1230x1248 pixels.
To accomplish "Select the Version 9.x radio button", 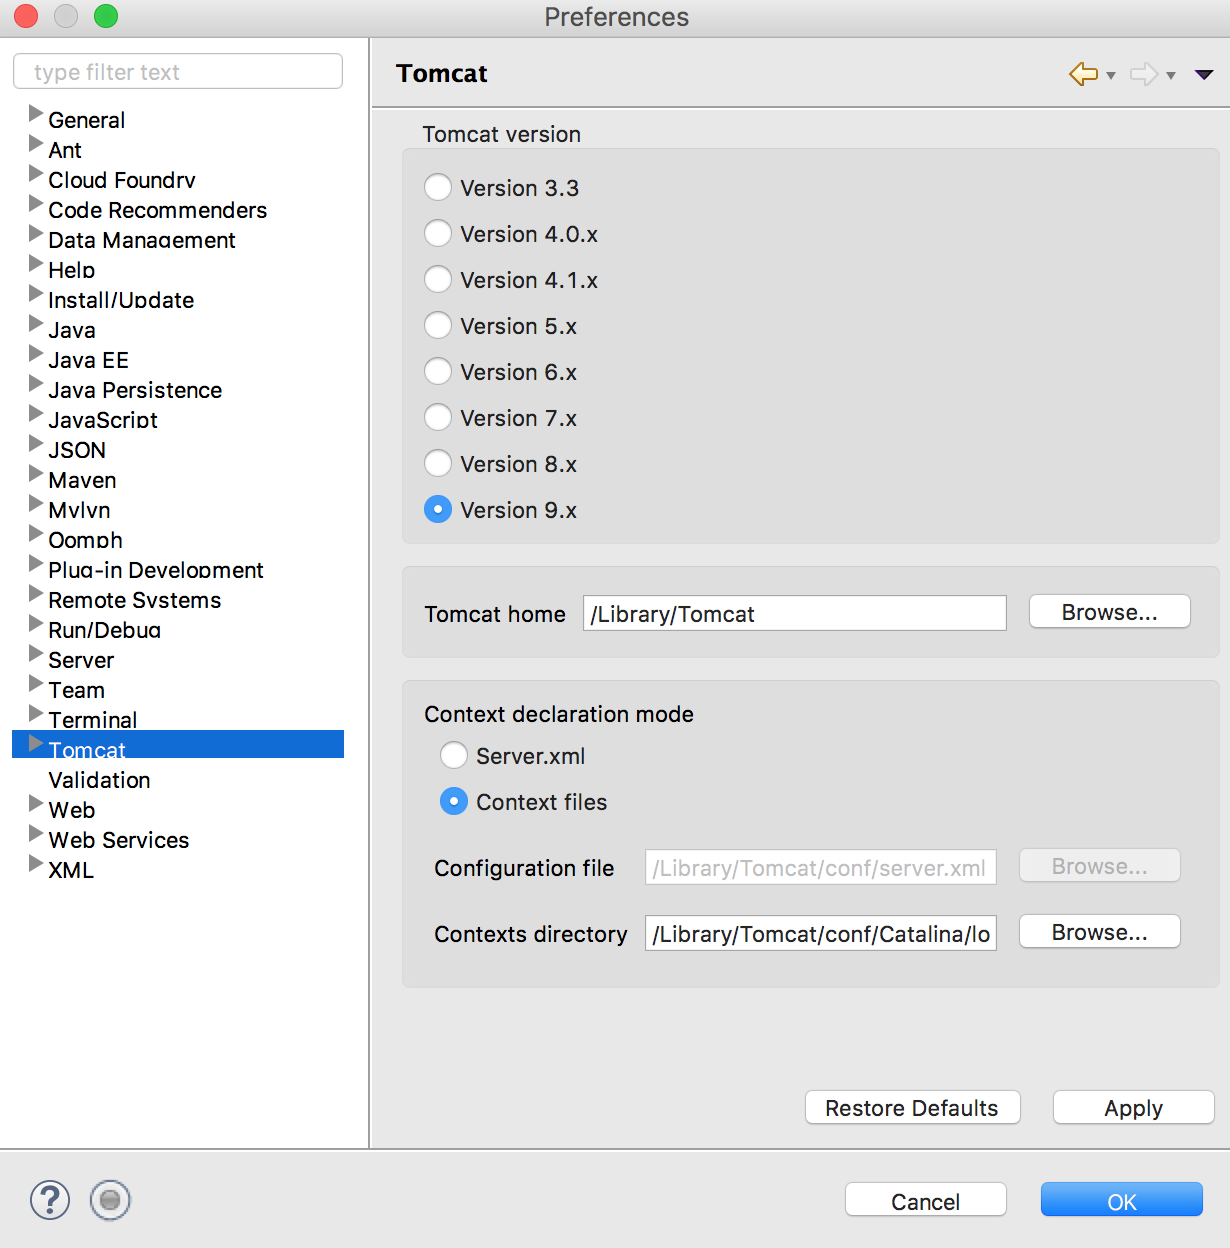I will point(438,509).
